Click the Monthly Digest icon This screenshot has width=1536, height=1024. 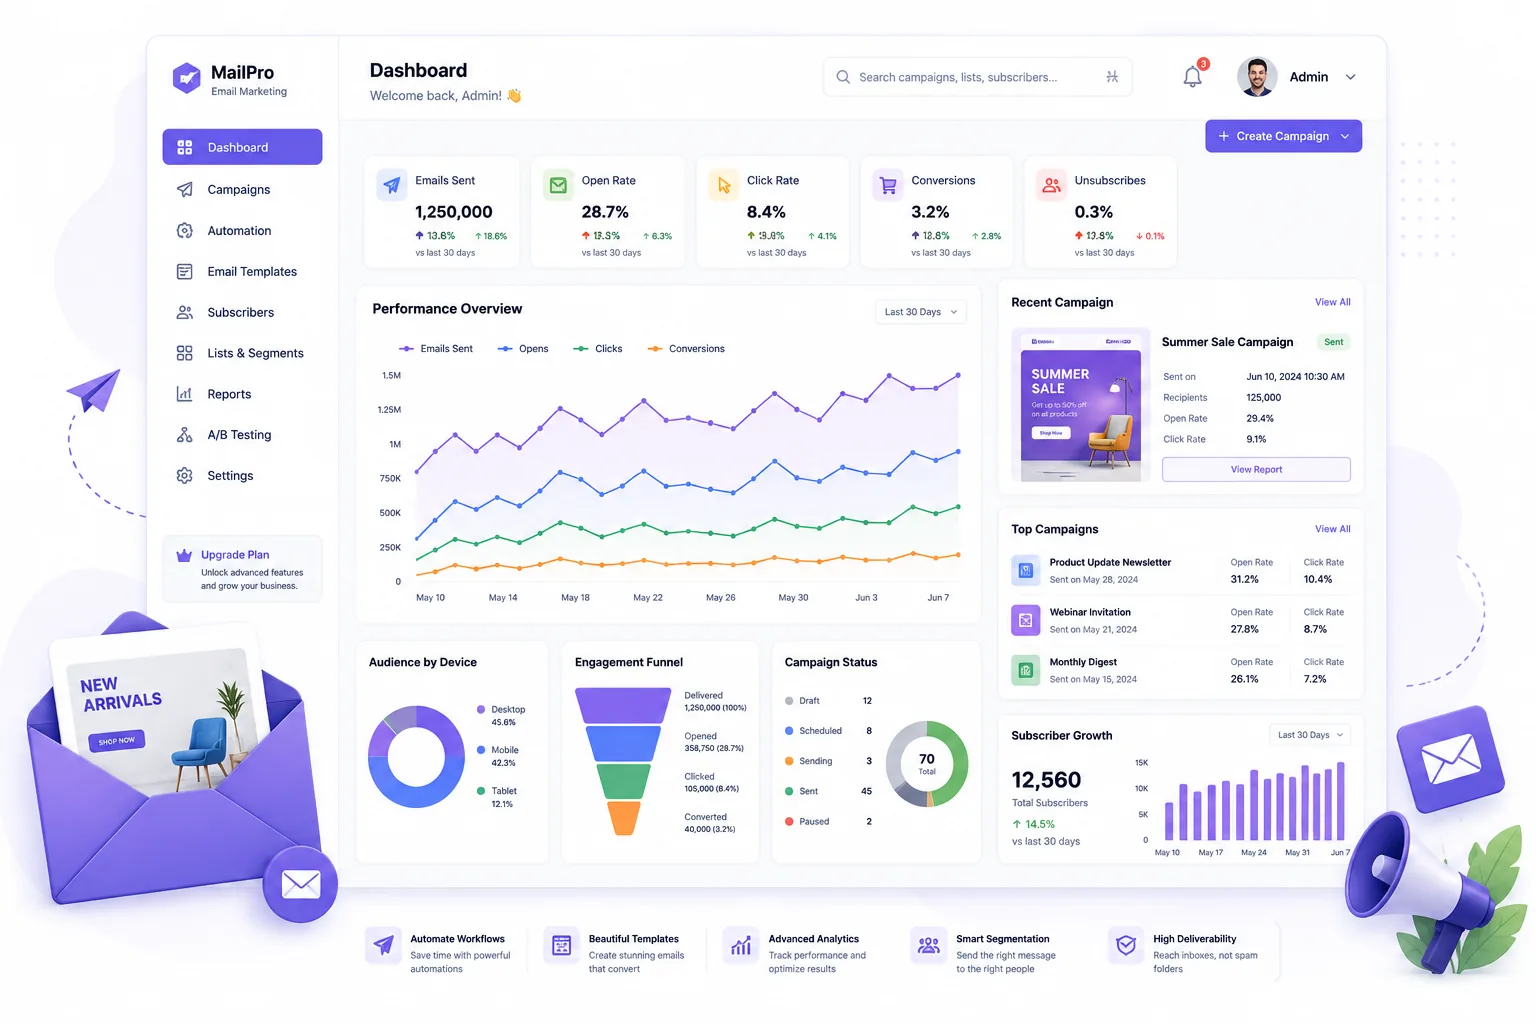[1025, 670]
